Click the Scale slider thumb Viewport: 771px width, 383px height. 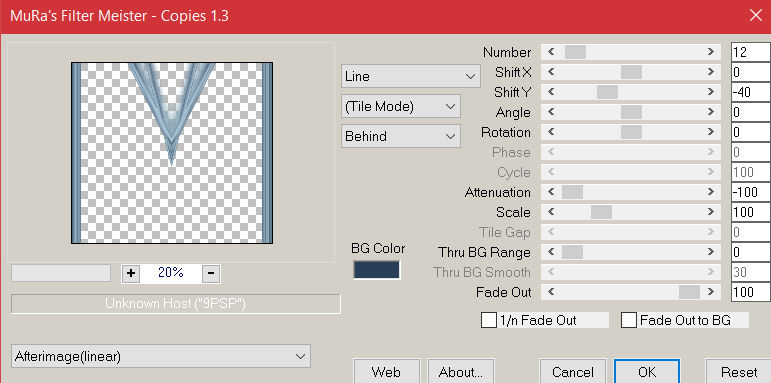[x=601, y=212]
